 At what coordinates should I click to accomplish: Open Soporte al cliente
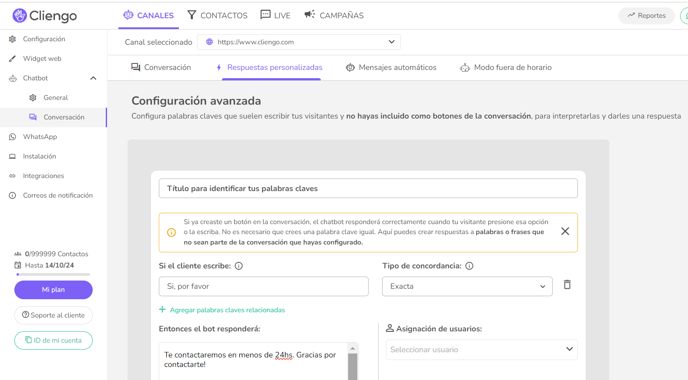point(54,315)
